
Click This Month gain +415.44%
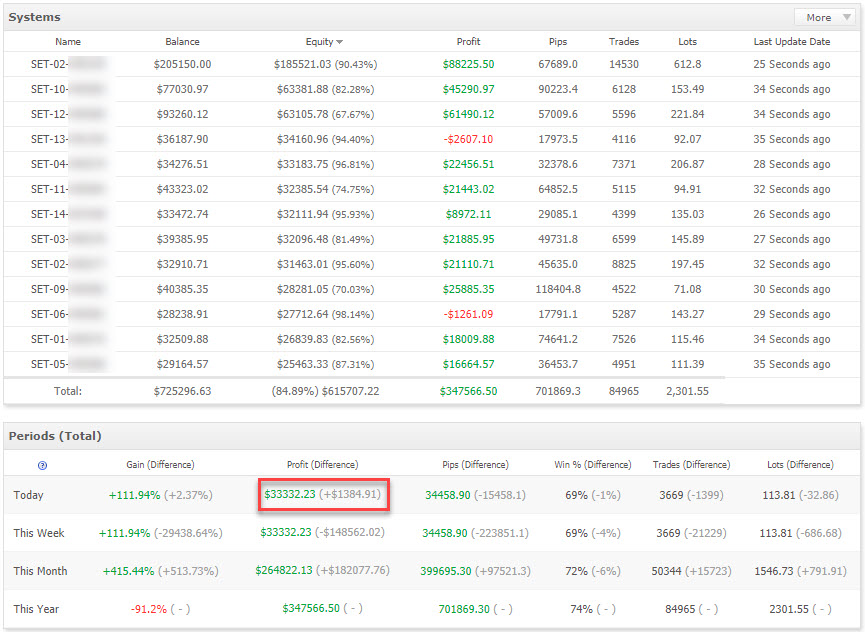[x=129, y=571]
